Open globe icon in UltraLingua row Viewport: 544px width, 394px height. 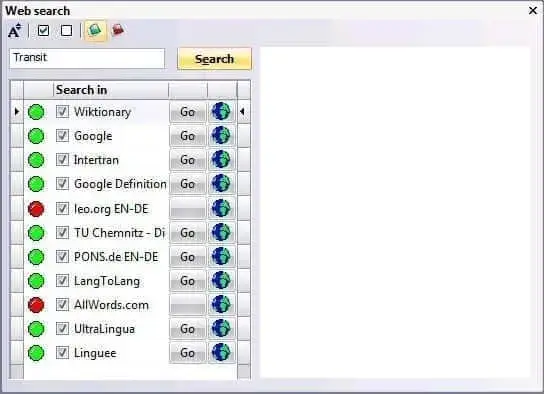221,328
